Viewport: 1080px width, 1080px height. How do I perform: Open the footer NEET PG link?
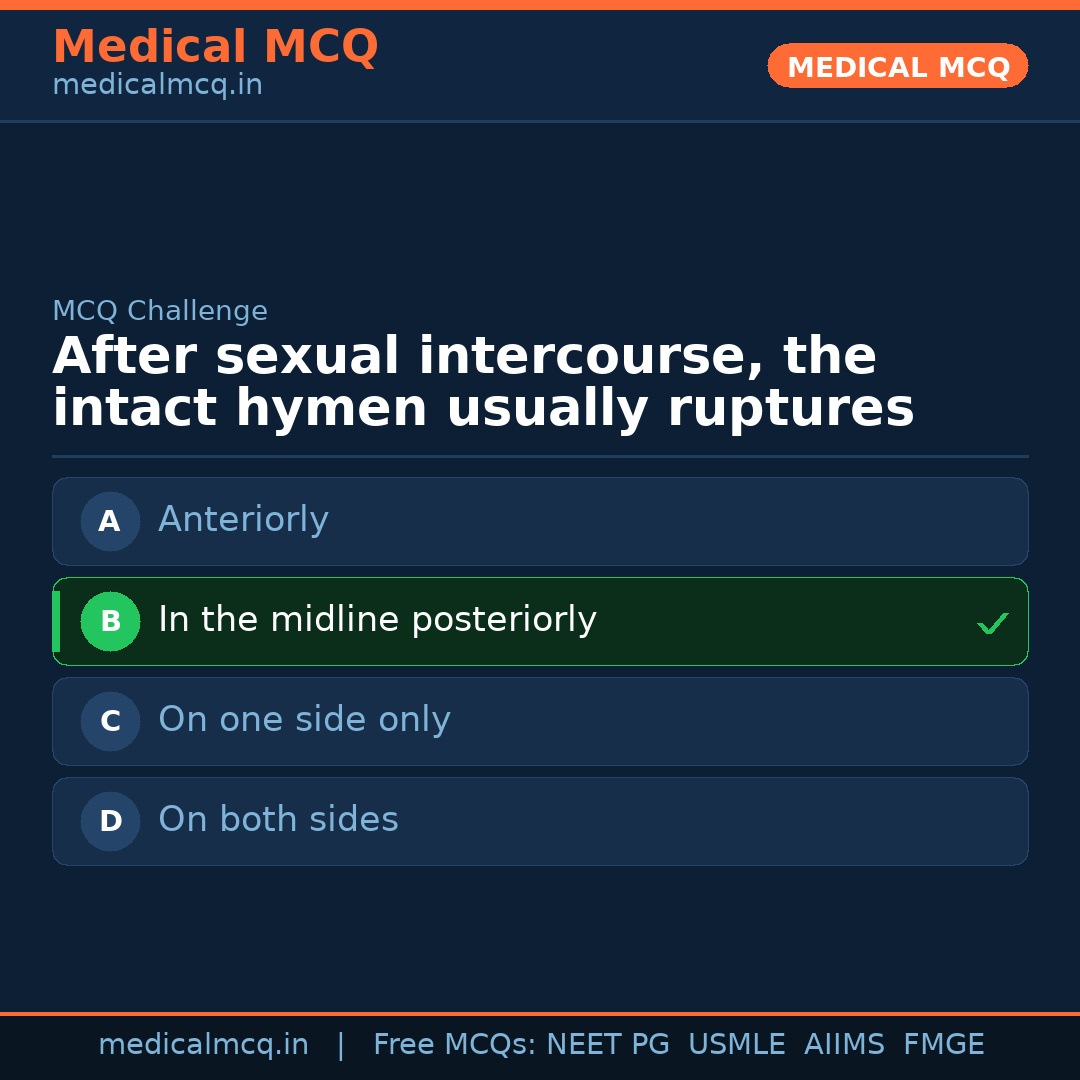pos(607,1044)
